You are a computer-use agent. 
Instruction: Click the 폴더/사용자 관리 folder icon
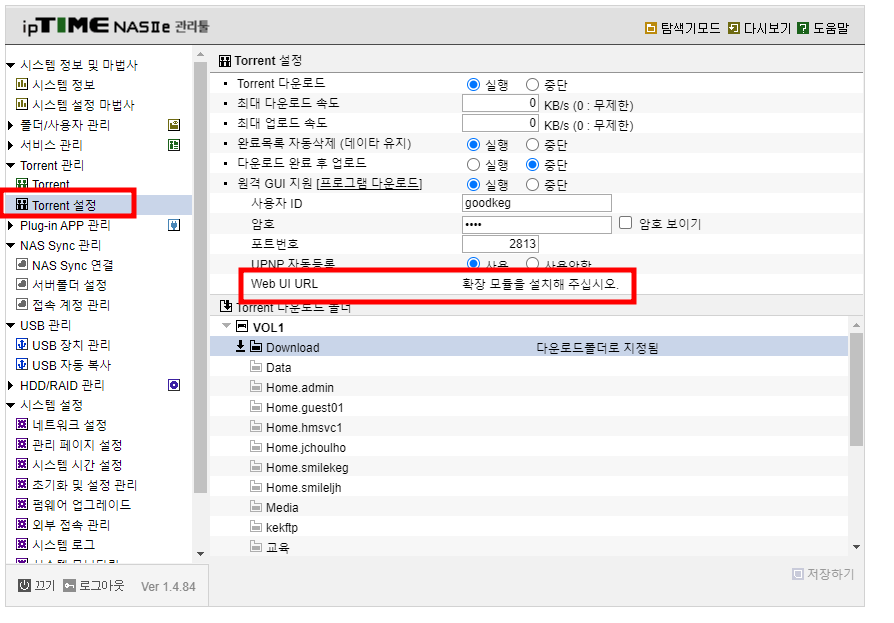pos(174,125)
